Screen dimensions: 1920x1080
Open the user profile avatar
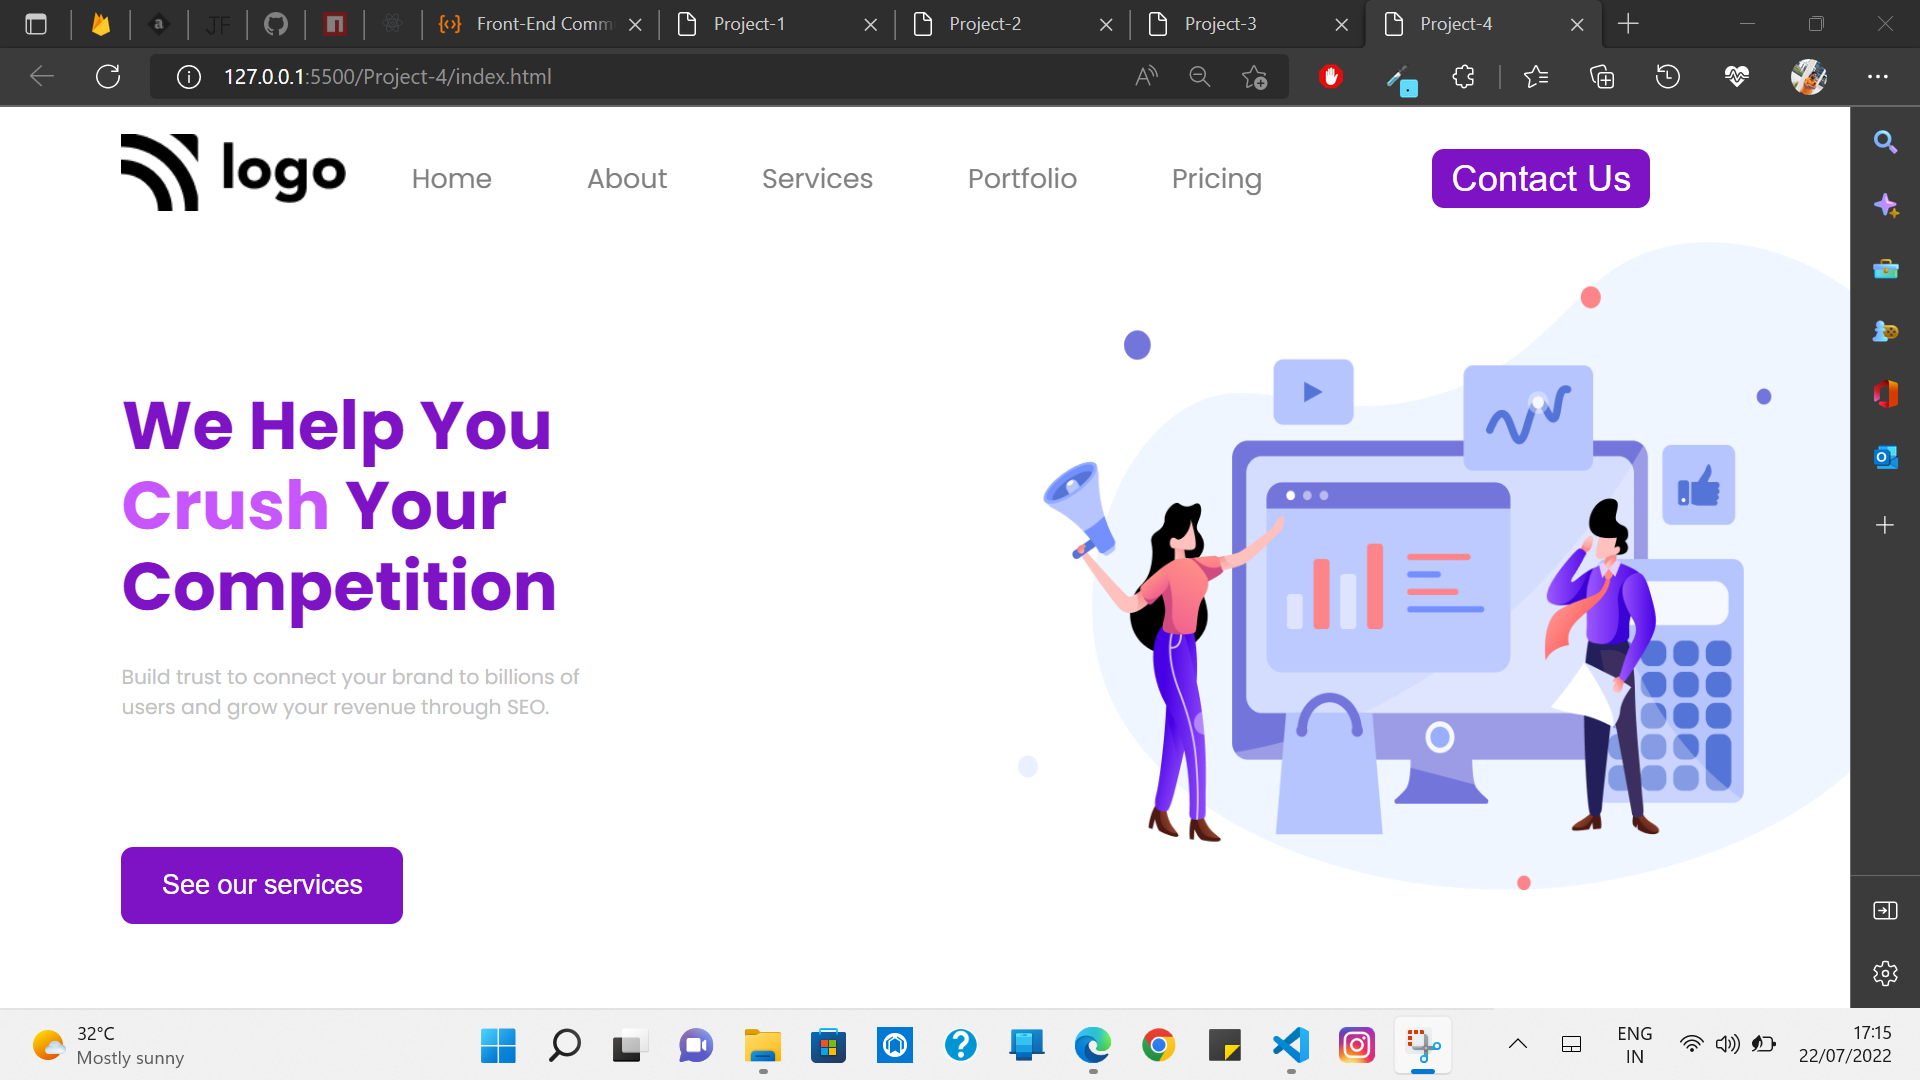(1808, 76)
